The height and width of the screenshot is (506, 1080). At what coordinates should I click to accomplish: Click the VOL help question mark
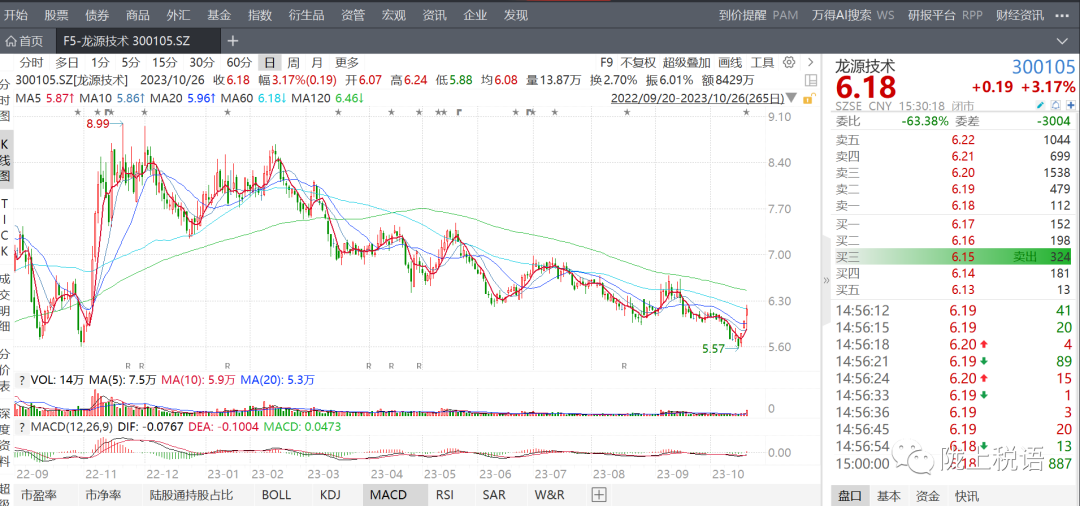[x=21, y=380]
